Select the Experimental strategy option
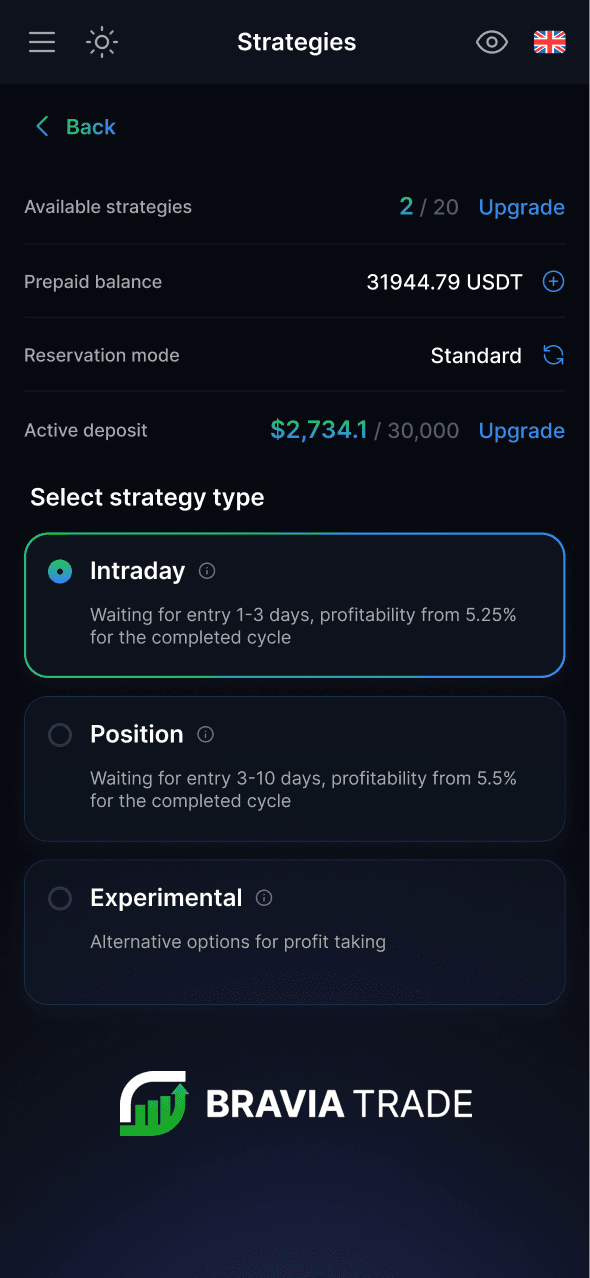 point(59,897)
